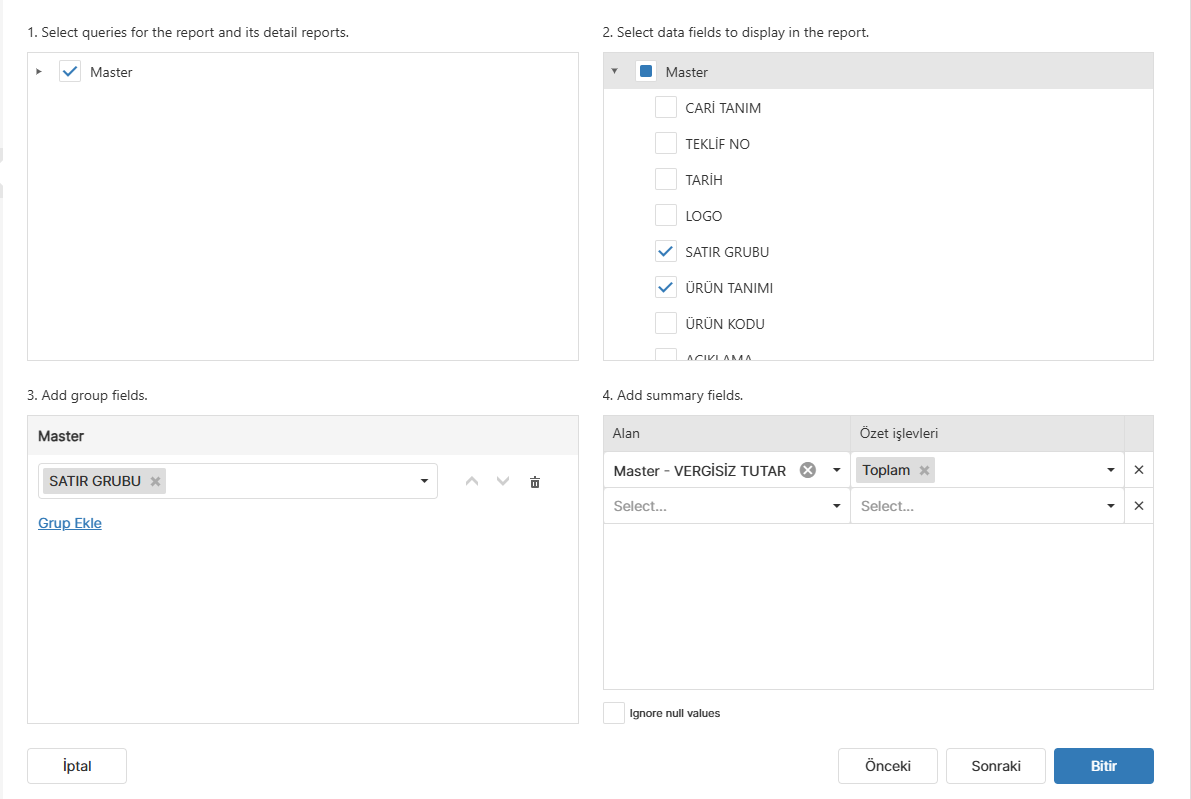
Task: Move the SATIR GRUBU group up
Action: click(472, 482)
